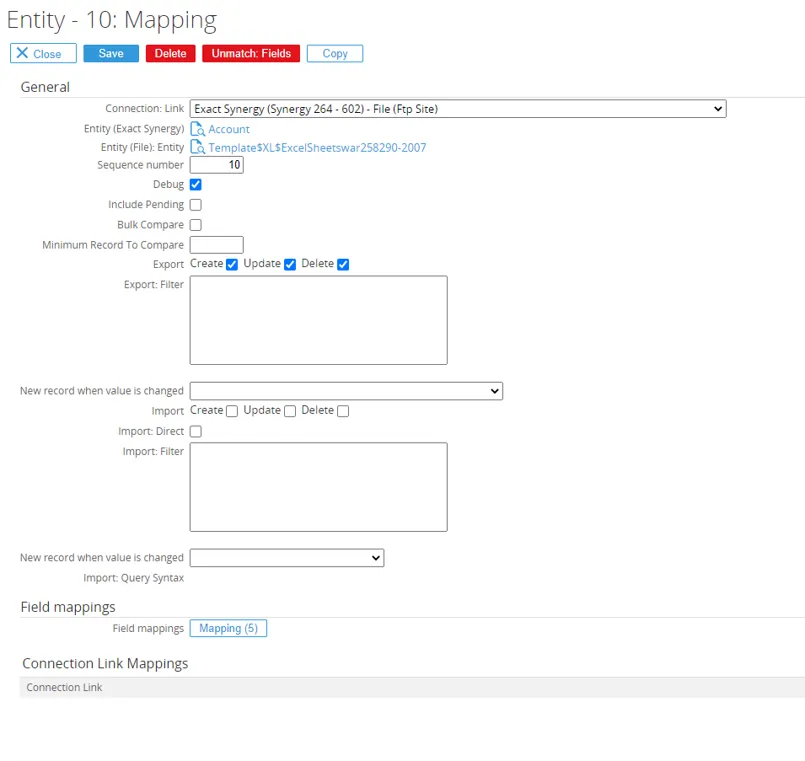
Task: Enable the Include Pending checkbox
Action: [196, 205]
